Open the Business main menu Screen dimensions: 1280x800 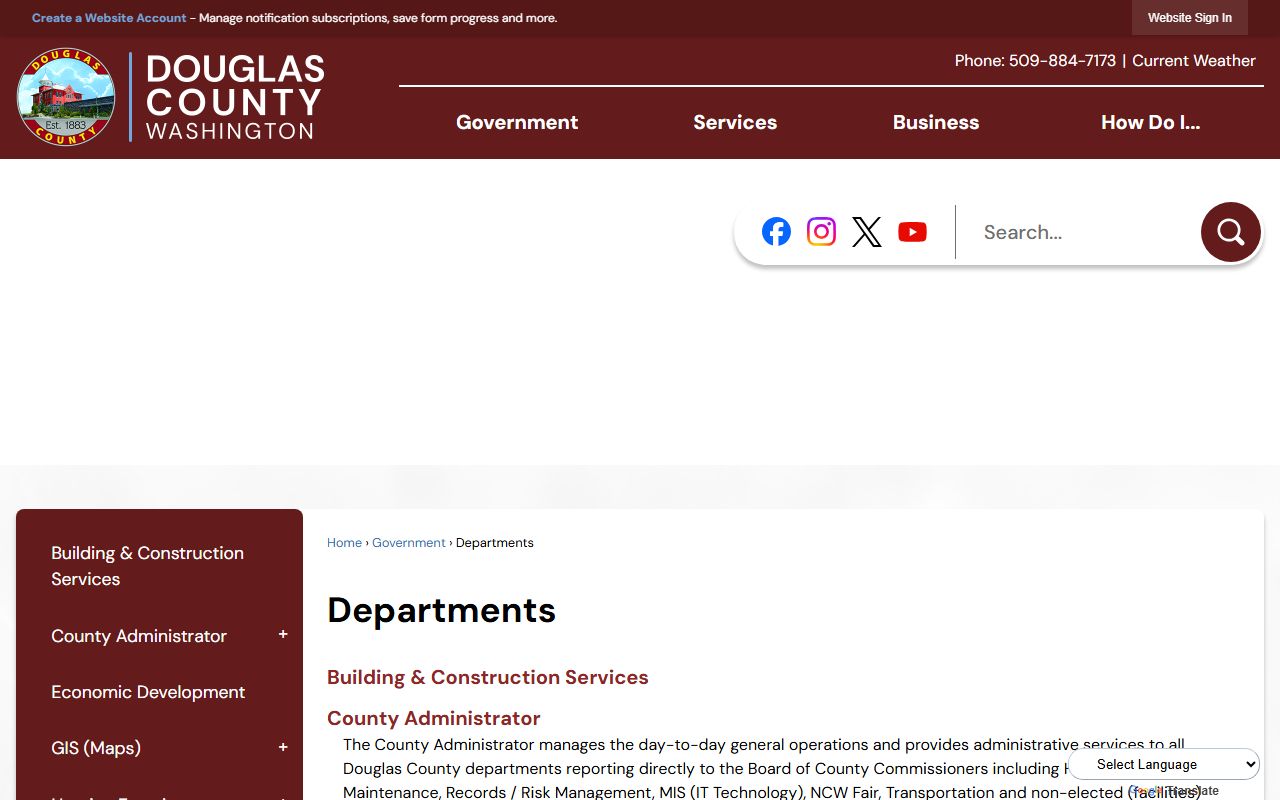click(936, 122)
